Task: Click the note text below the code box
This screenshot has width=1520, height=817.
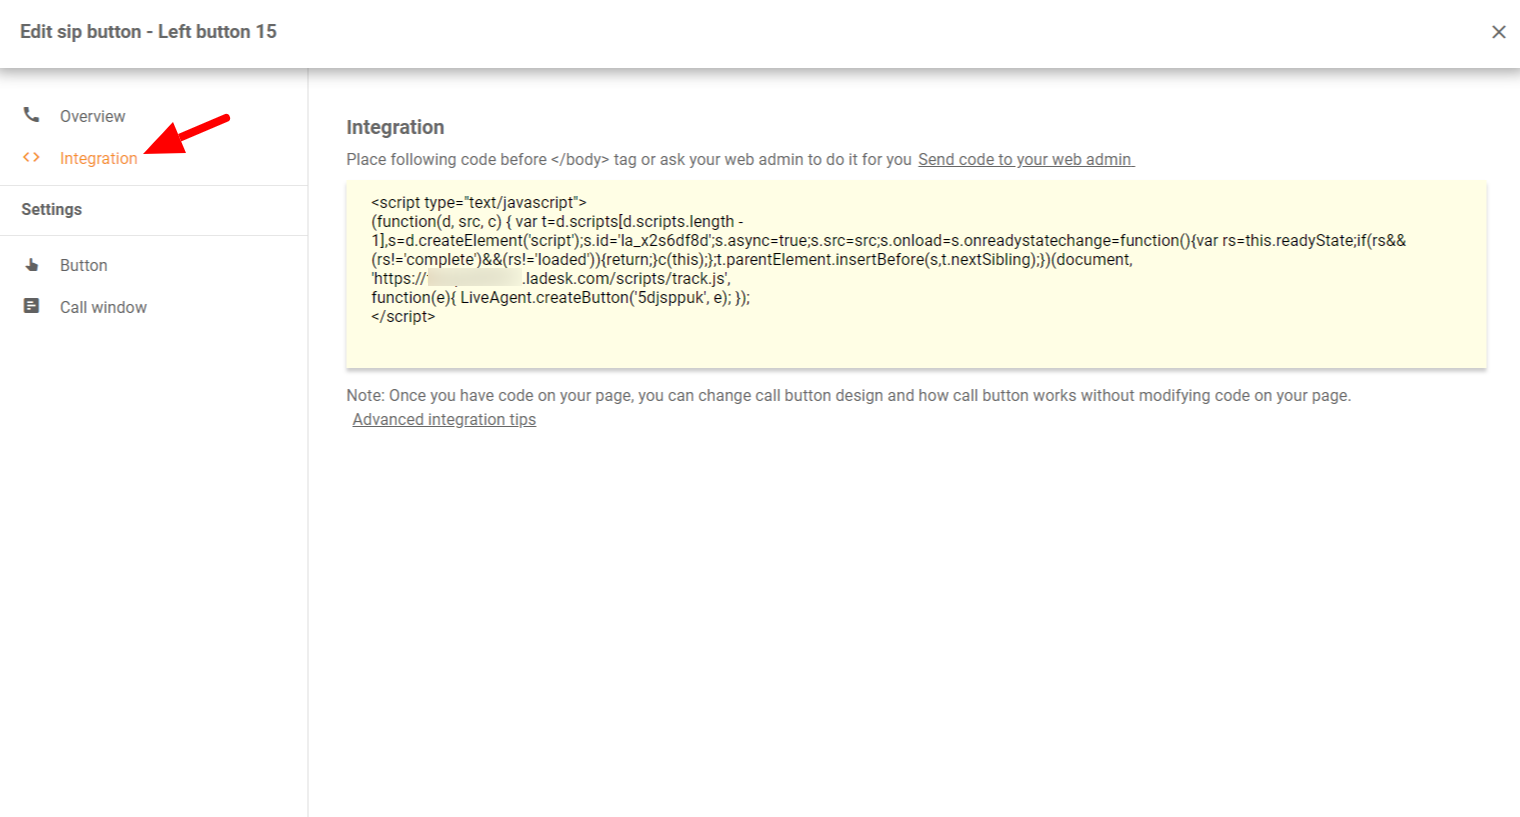Action: [x=848, y=395]
